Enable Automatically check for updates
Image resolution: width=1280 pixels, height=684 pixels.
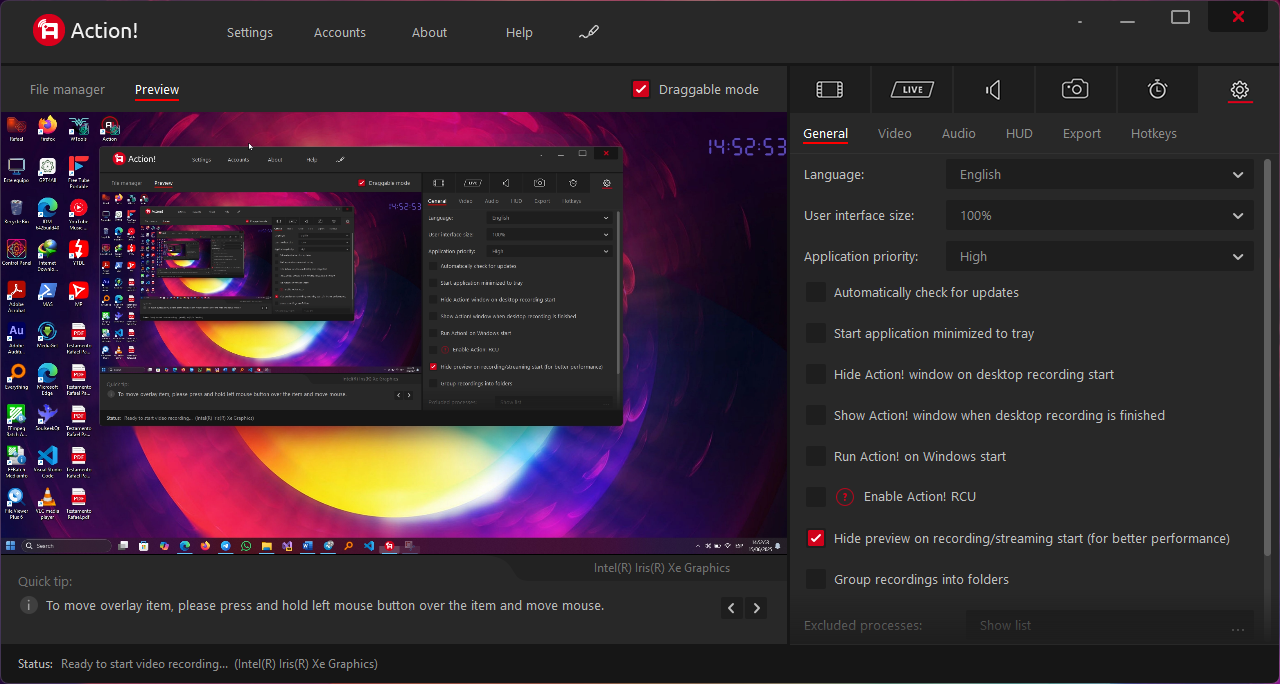pyautogui.click(x=816, y=292)
